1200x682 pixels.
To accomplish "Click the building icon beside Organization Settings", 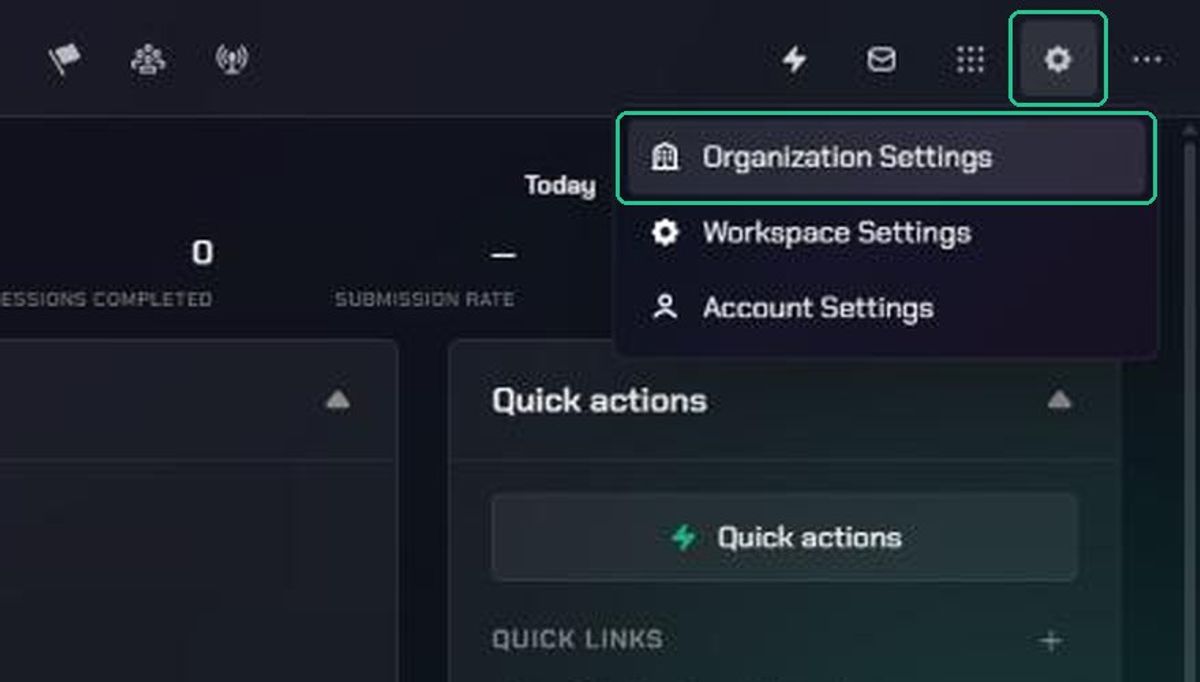I will [665, 157].
